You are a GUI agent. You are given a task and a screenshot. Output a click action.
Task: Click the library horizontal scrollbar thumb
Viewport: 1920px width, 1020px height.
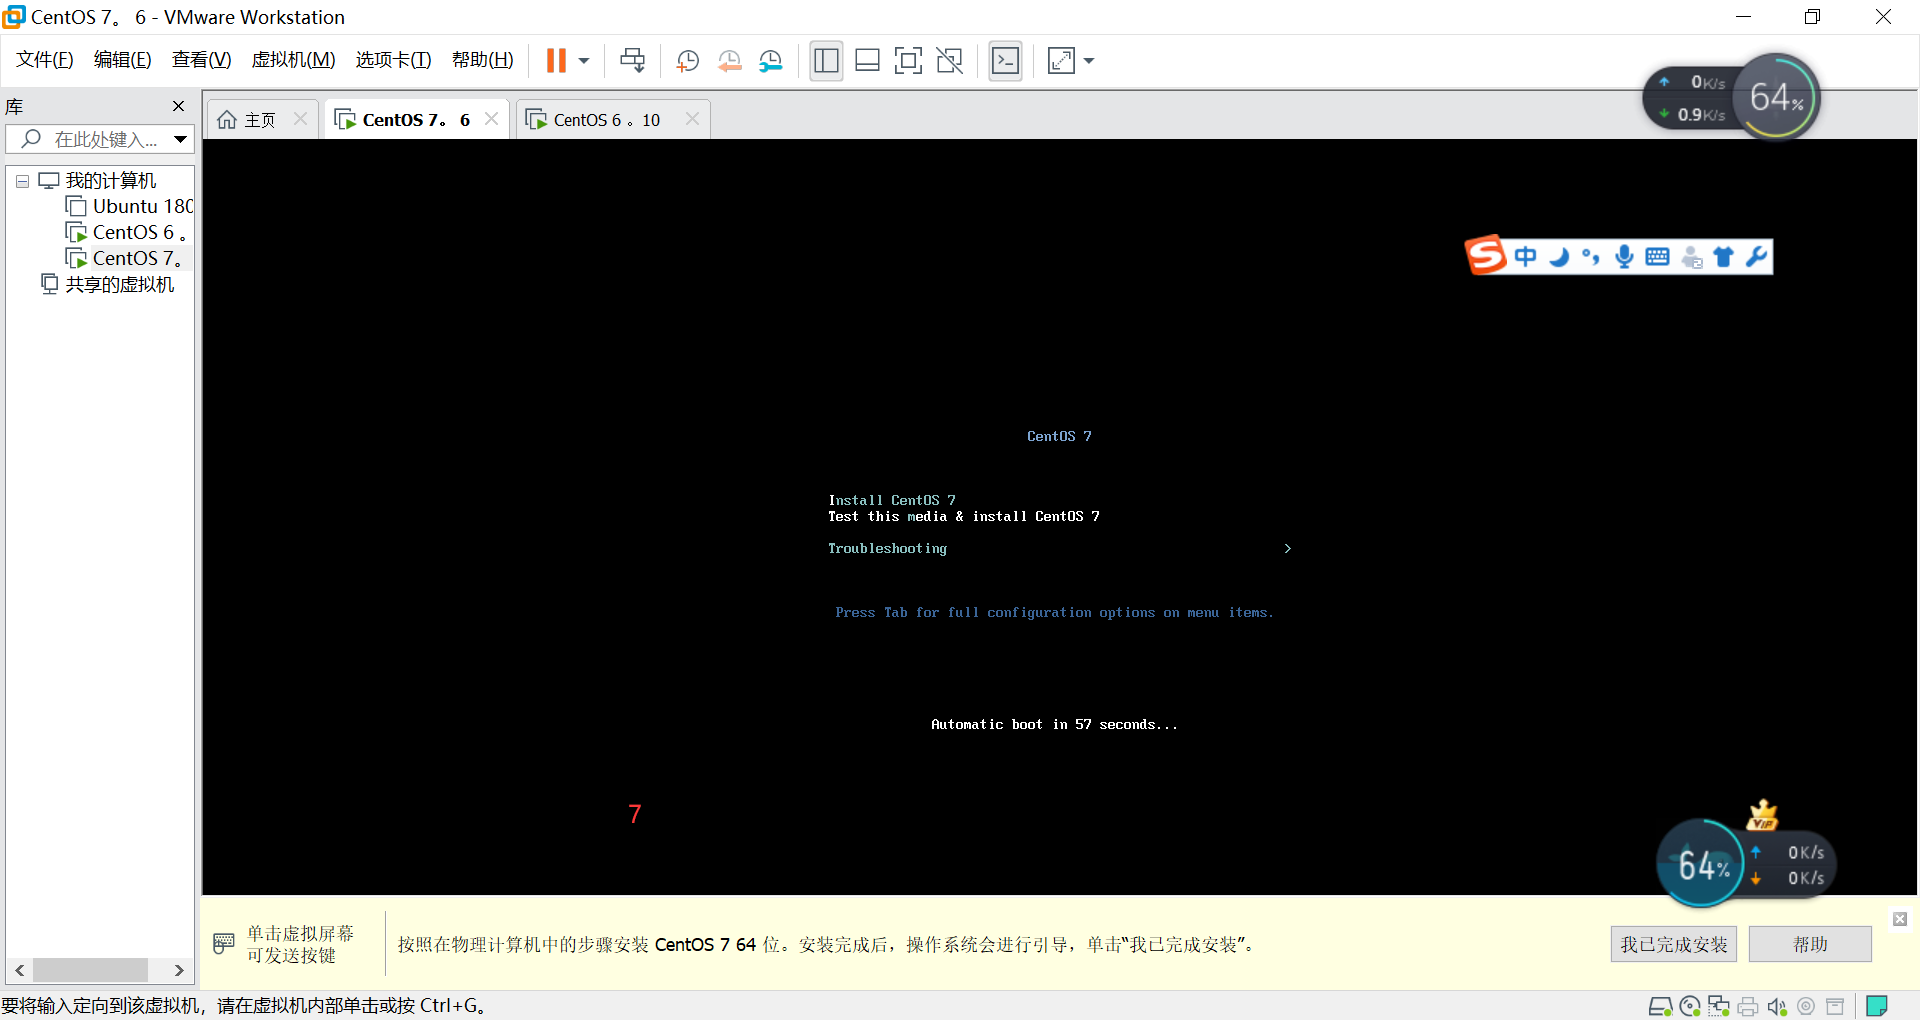(91, 970)
